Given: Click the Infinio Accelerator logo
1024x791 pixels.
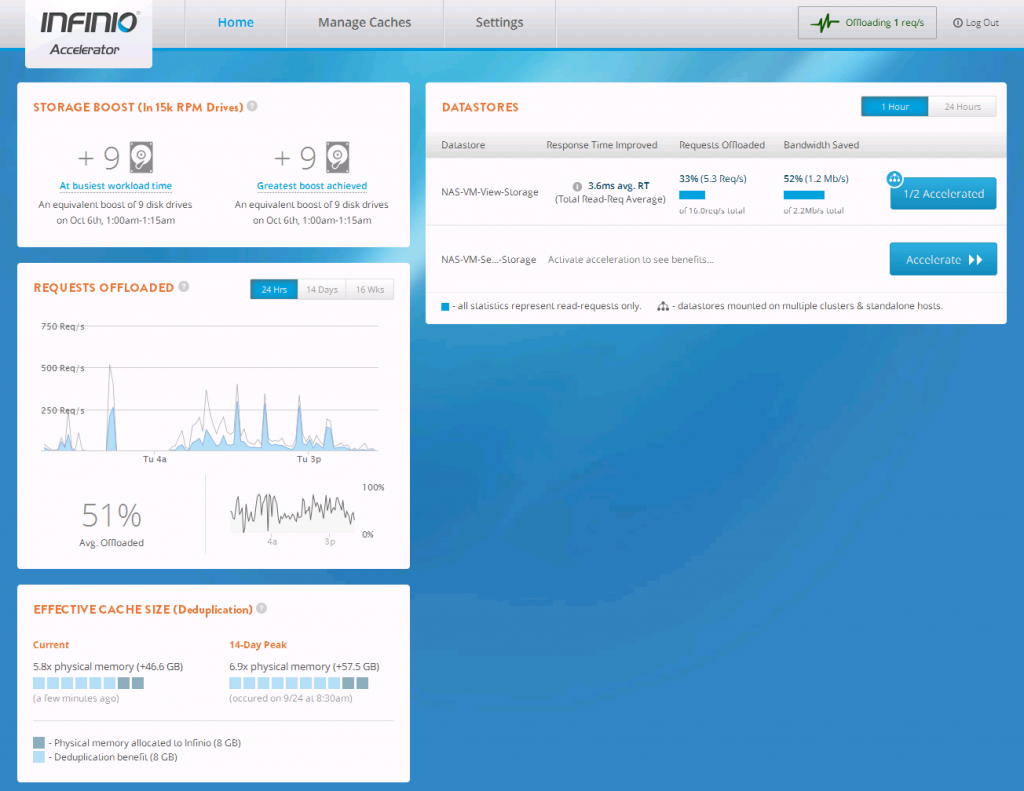Looking at the screenshot, I should point(89,33).
